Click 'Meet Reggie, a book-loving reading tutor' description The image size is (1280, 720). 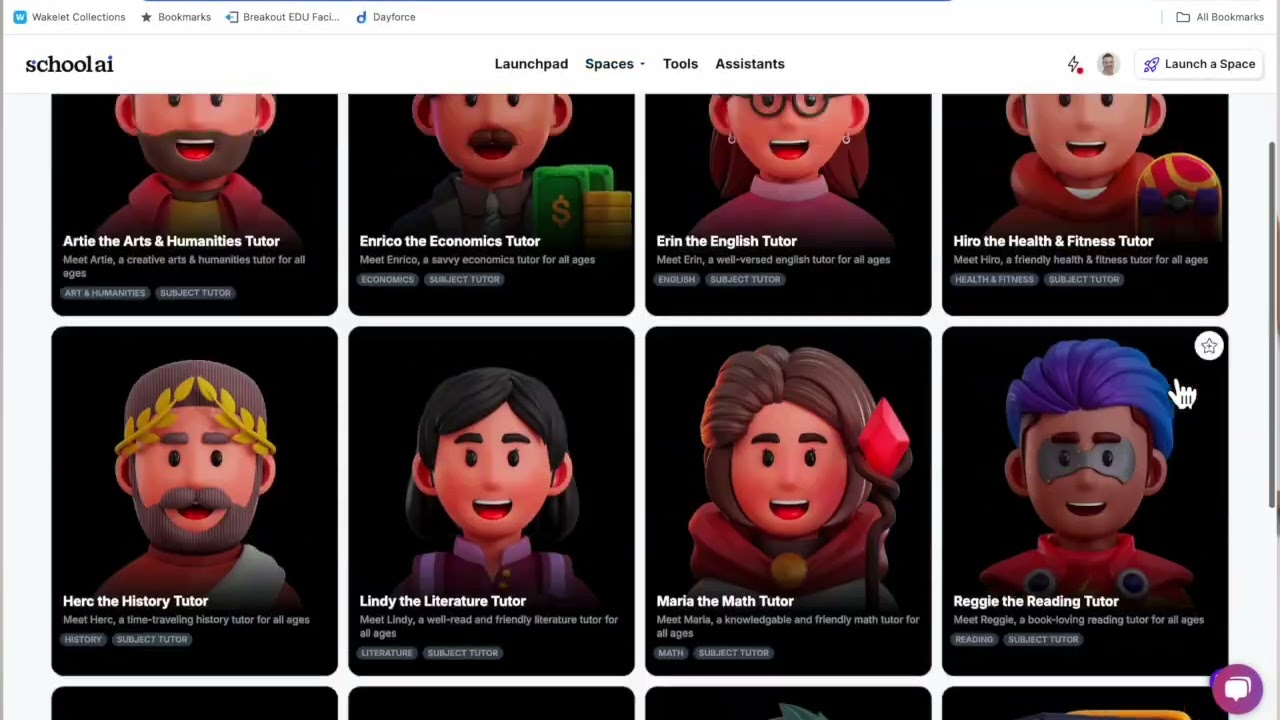click(1078, 620)
